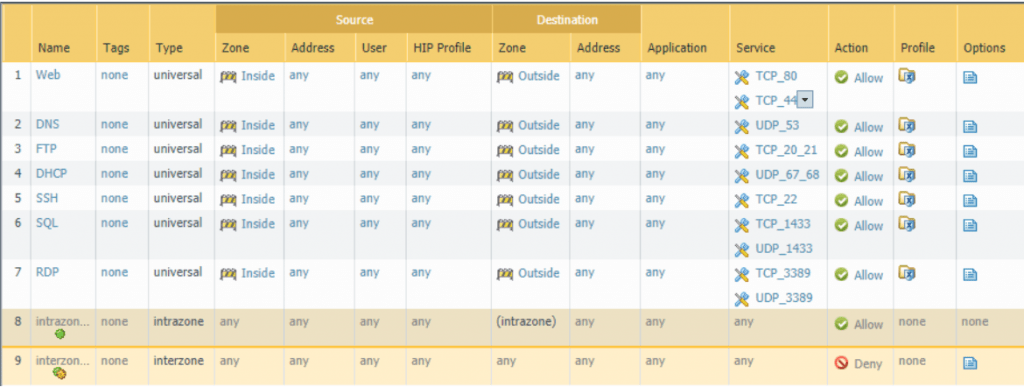Viewport: 1024px width, 387px height.
Task: Click the green gear icon under intrazone rule
Action: pos(60,335)
